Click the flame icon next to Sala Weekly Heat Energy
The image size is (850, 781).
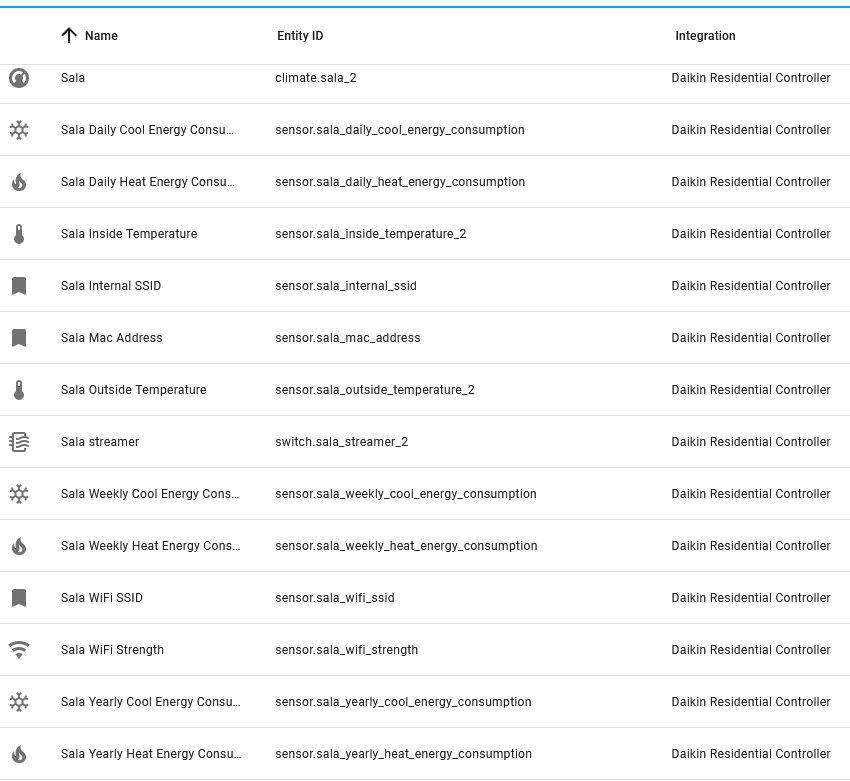point(19,545)
